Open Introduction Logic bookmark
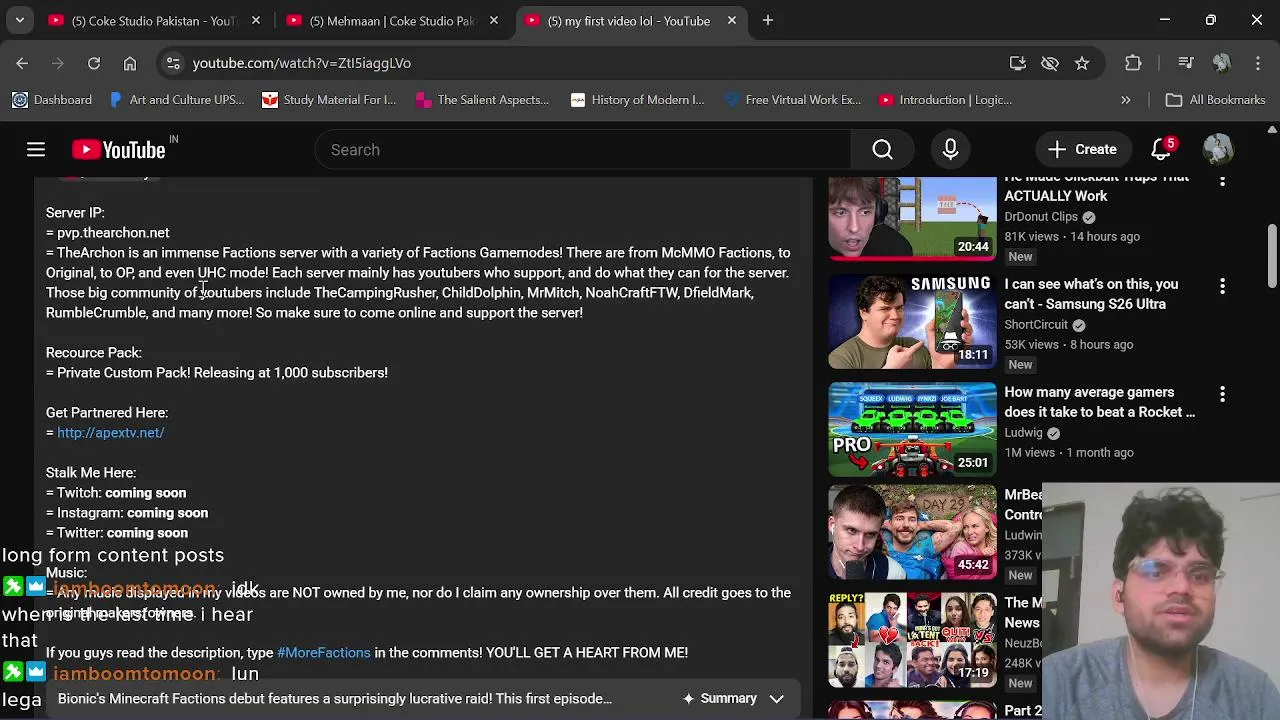 945,100
